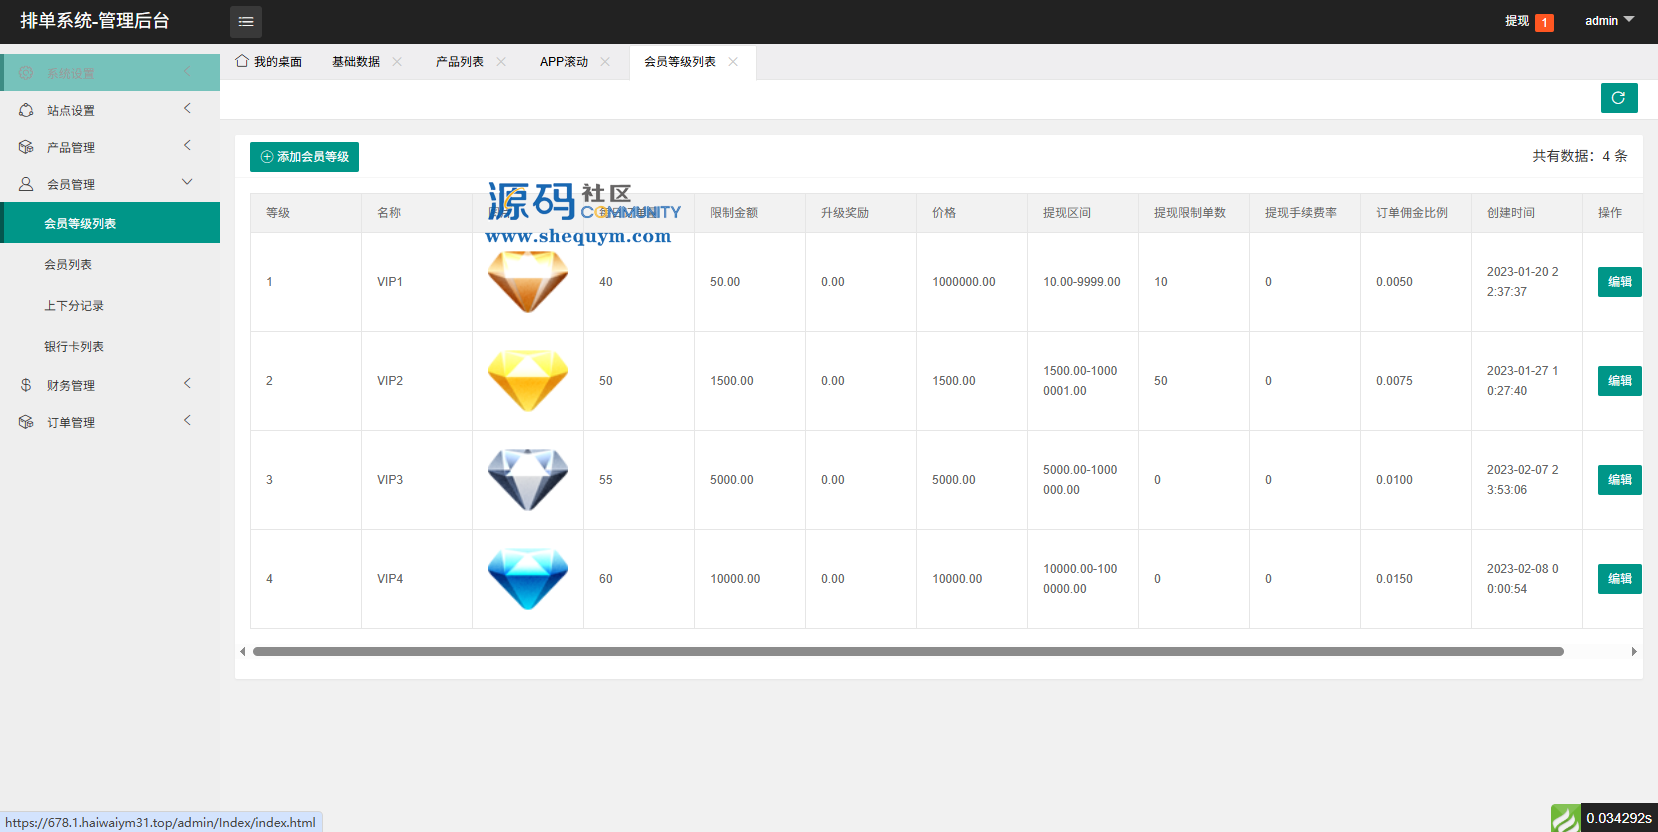Screen dimensions: 1658x832
Task: Collapse the 会员管理 sidebar menu
Action: [x=110, y=184]
